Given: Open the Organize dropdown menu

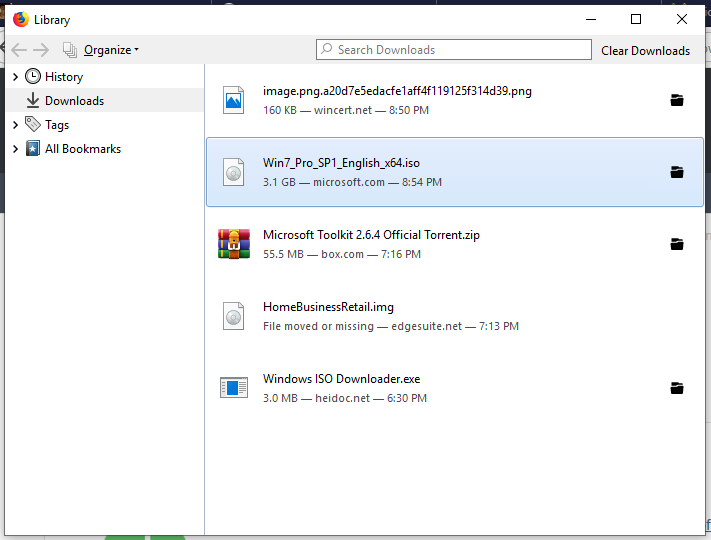Looking at the screenshot, I should (x=111, y=50).
